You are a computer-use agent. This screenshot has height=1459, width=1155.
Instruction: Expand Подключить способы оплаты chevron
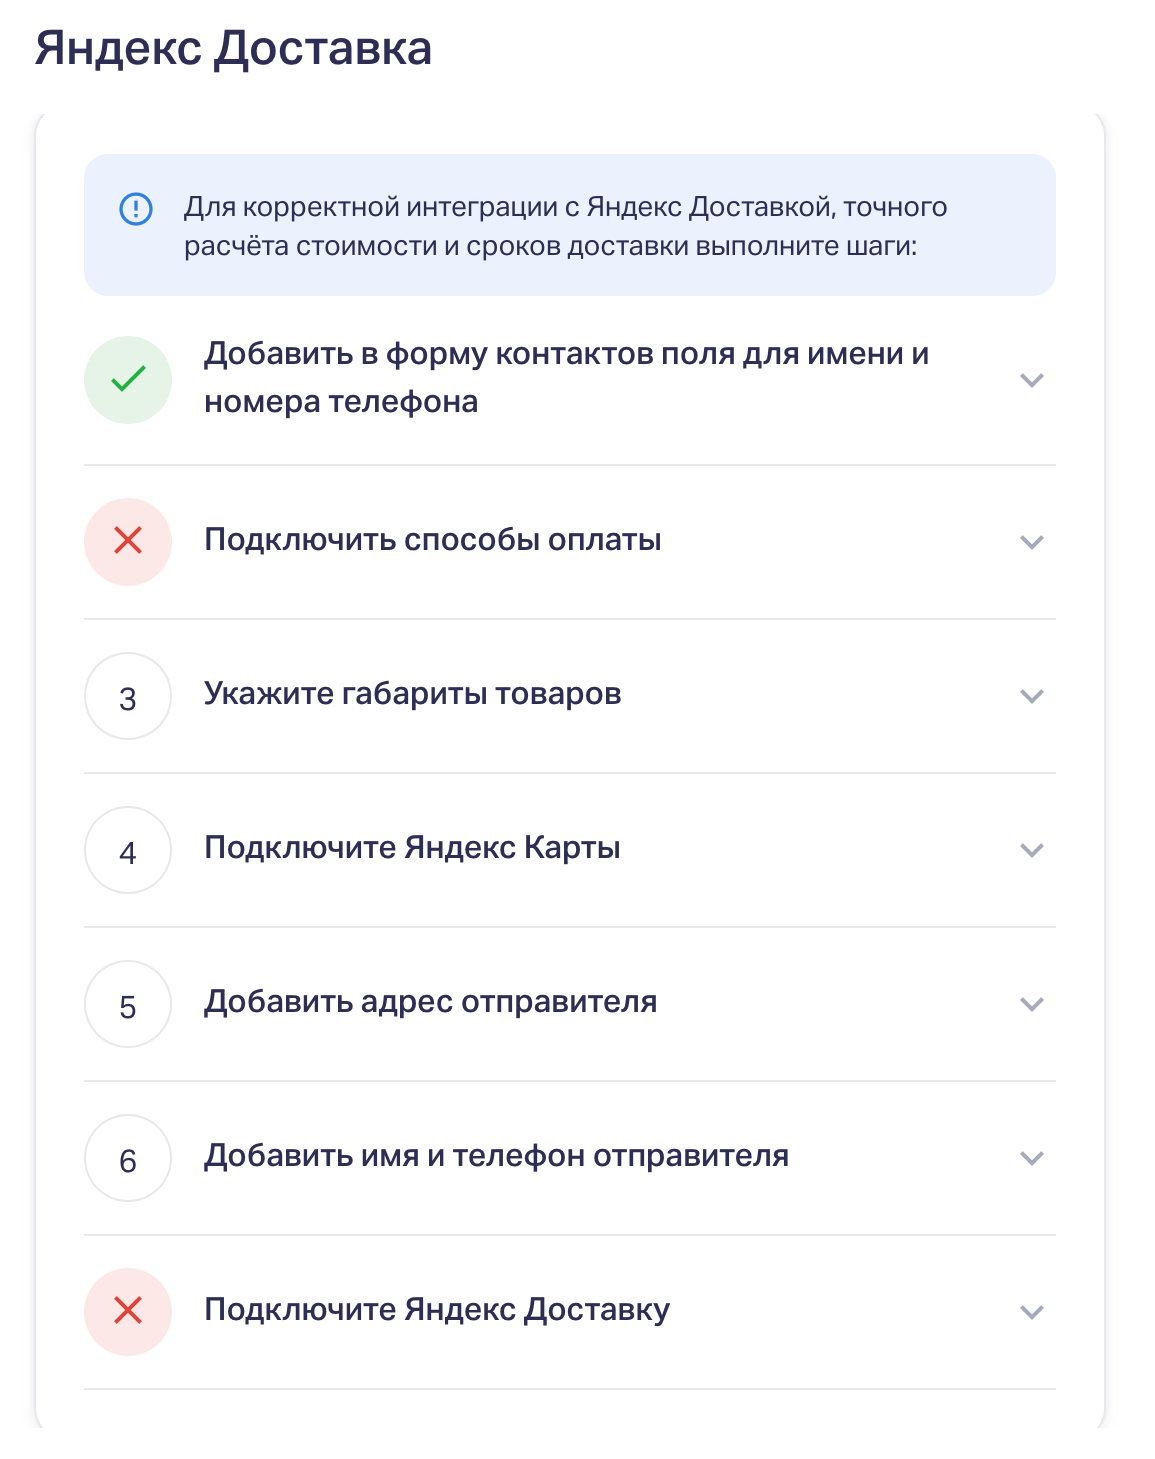(x=1031, y=542)
